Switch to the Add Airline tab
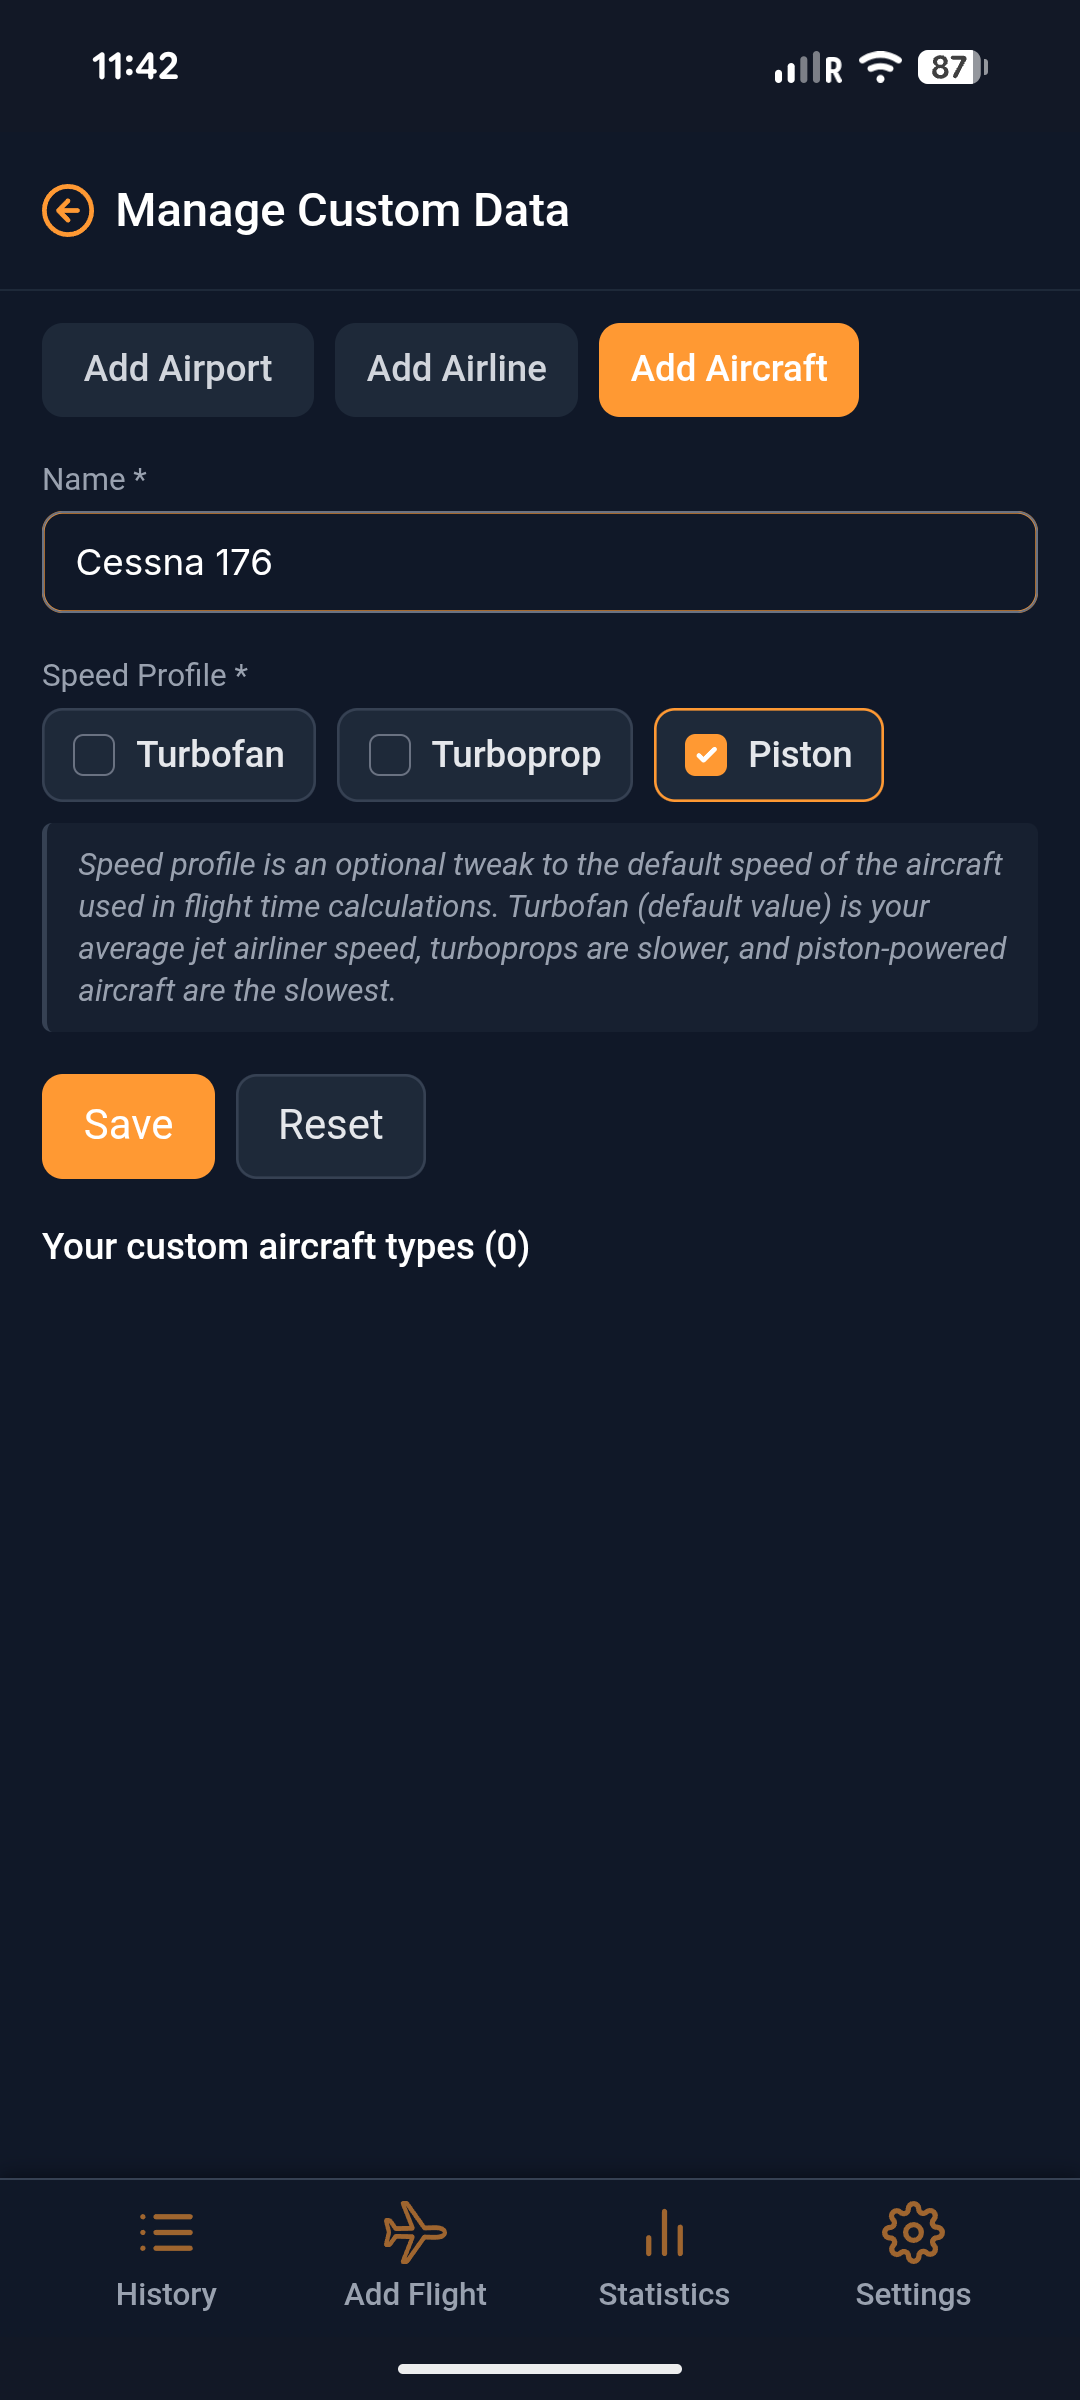Image resolution: width=1080 pixels, height=2400 pixels. (x=455, y=369)
